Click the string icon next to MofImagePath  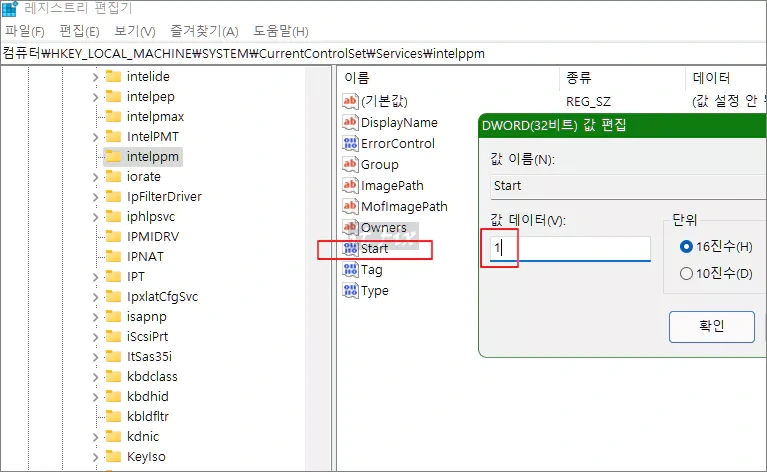point(350,206)
